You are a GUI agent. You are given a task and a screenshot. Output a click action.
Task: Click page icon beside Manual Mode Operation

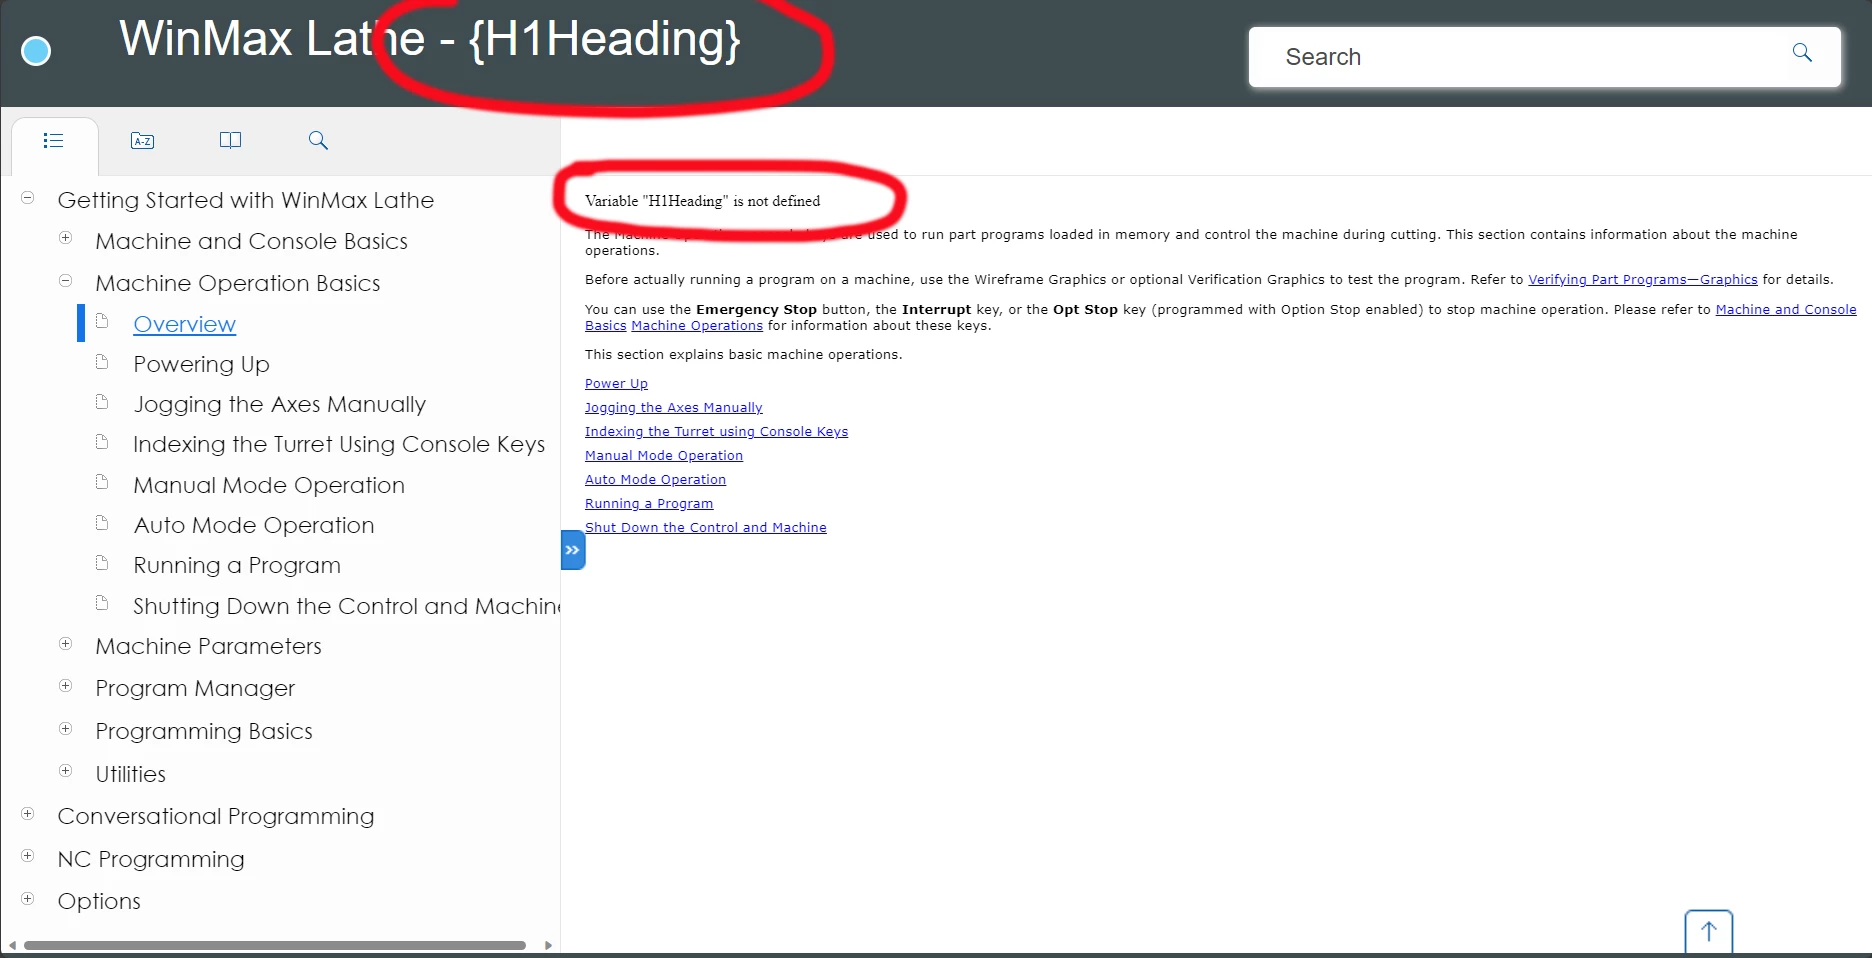coord(102,482)
